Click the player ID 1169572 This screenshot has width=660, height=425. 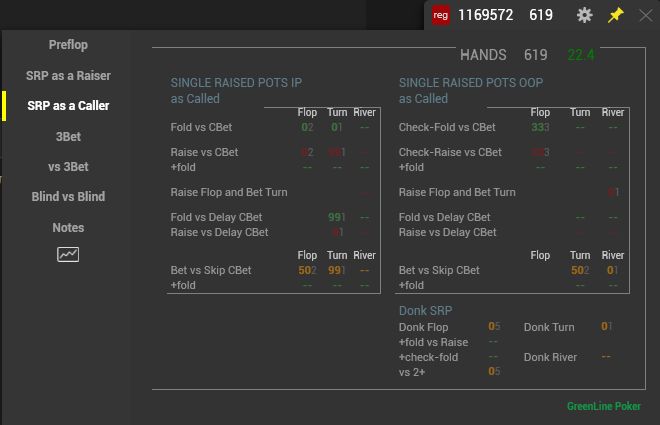(485, 15)
